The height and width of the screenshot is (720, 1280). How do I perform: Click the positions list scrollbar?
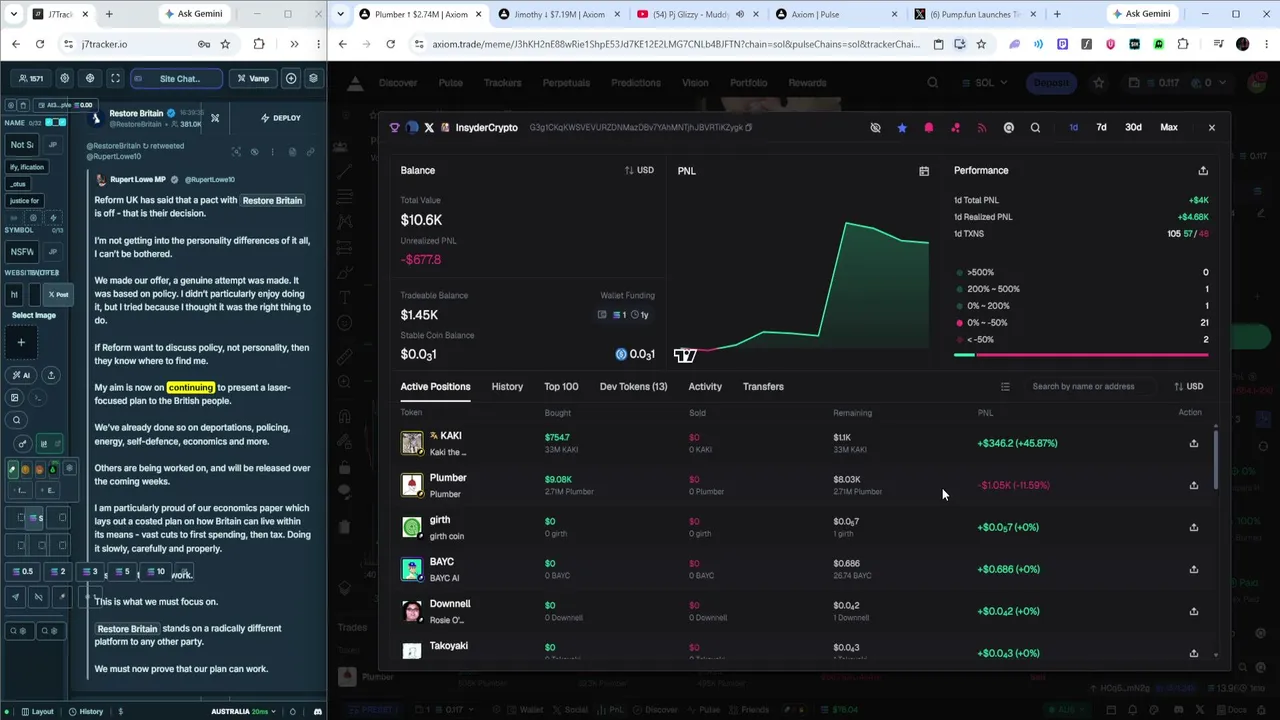[x=1216, y=460]
